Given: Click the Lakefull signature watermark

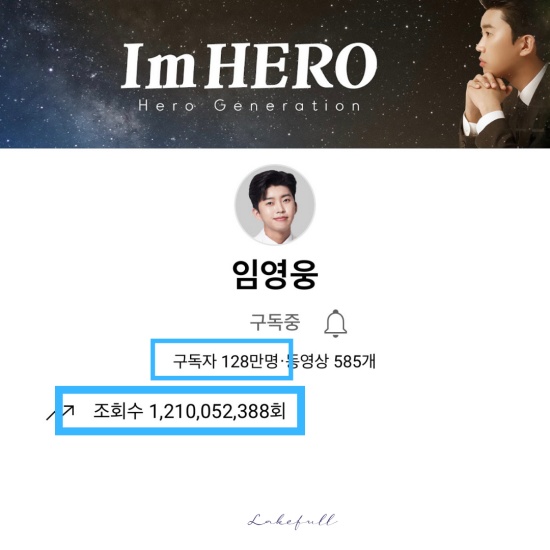Looking at the screenshot, I should tap(292, 521).
